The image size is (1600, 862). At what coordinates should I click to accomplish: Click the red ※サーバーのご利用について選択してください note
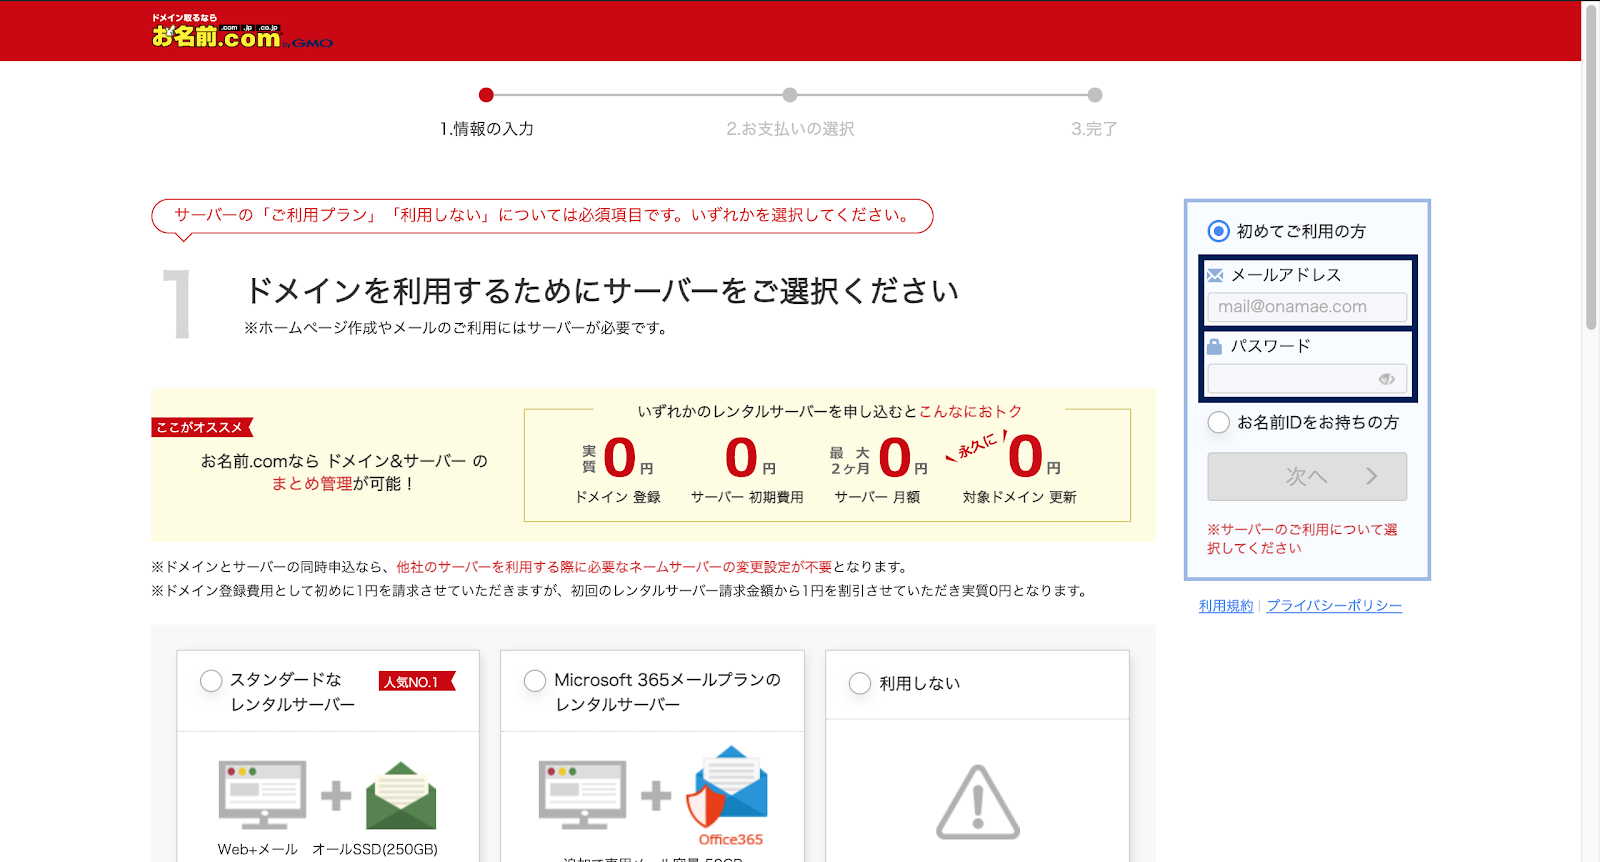point(1302,539)
